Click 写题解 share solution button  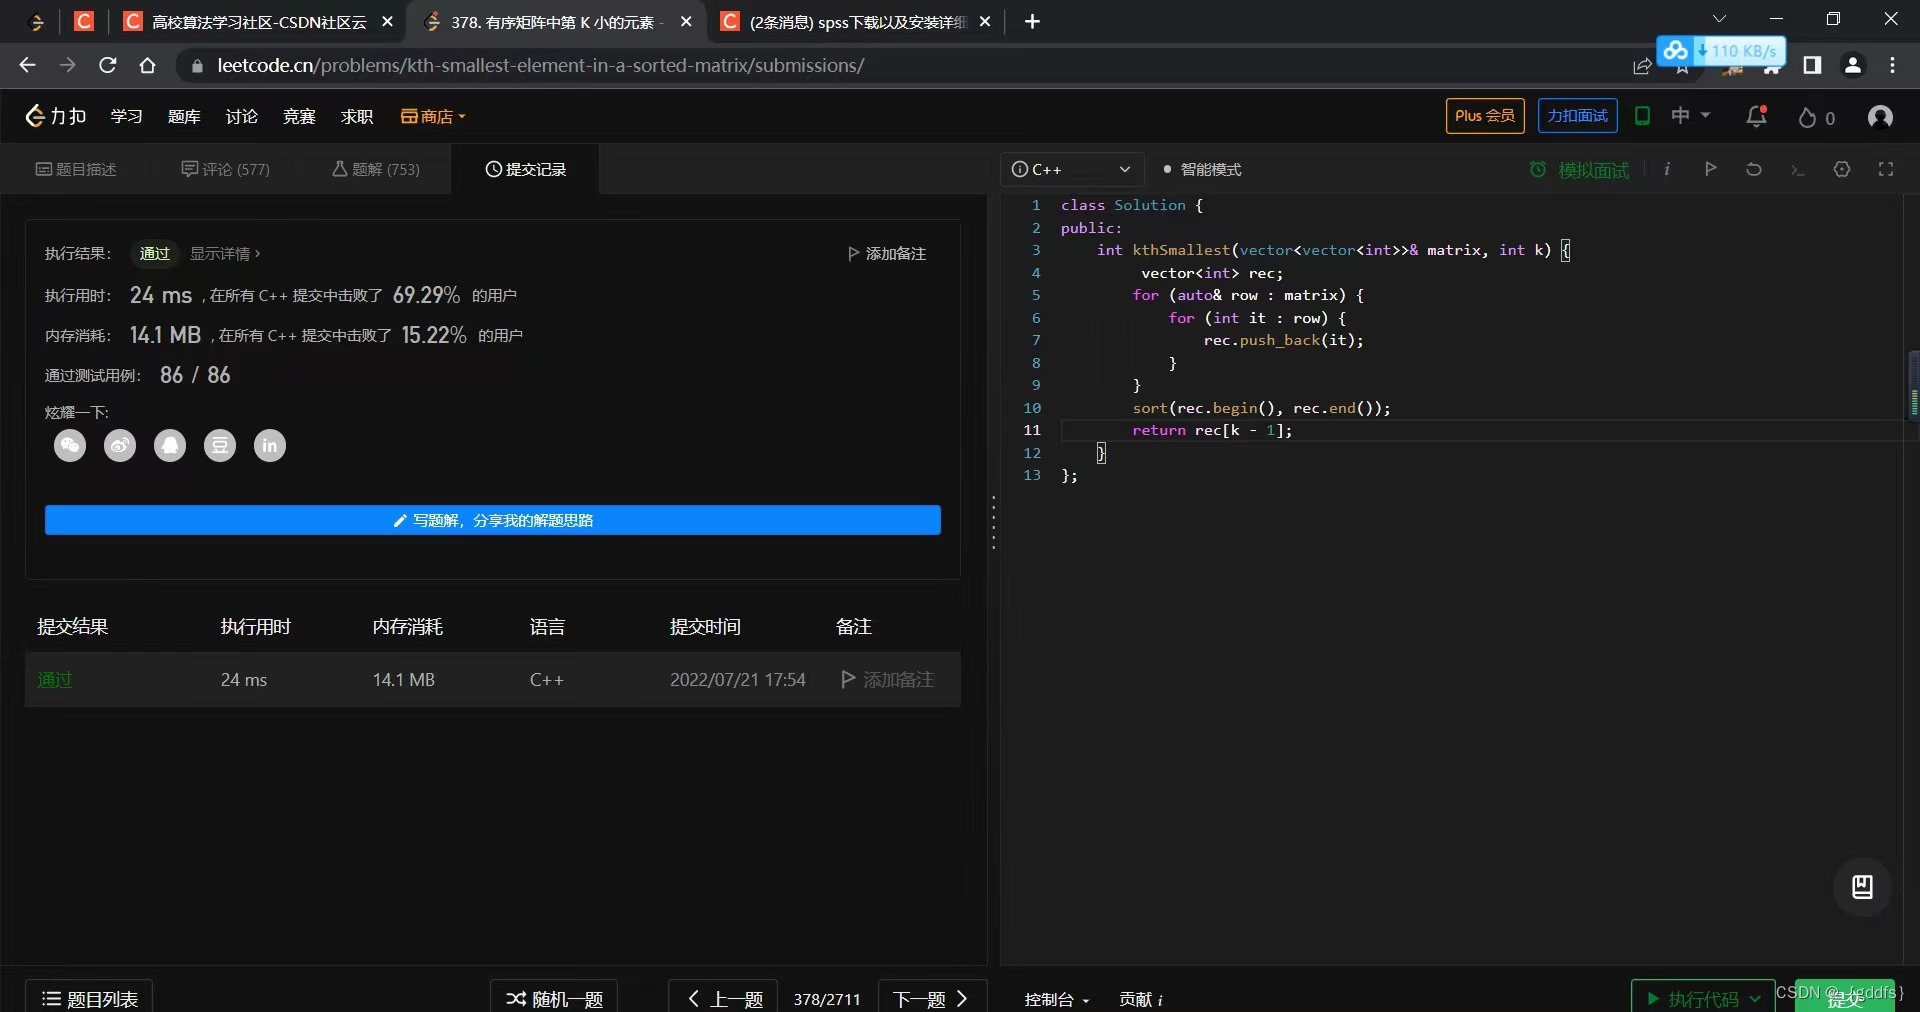click(x=493, y=520)
